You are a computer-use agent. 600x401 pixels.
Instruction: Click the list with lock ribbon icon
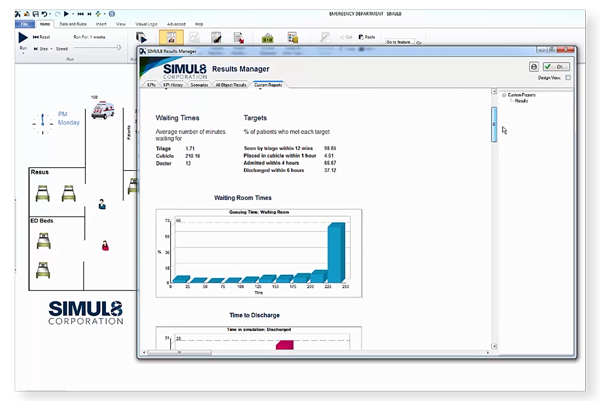[x=293, y=38]
